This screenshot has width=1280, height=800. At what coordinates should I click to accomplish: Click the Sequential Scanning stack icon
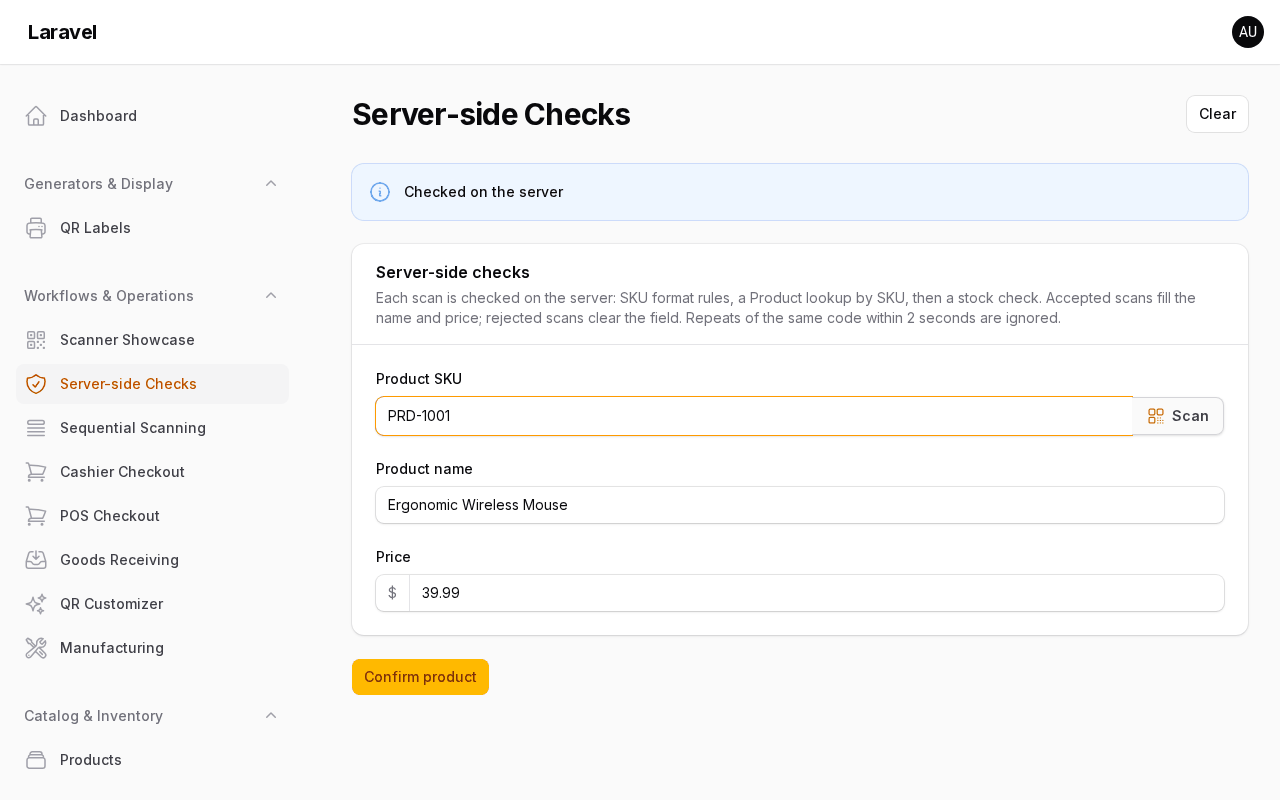(36, 428)
